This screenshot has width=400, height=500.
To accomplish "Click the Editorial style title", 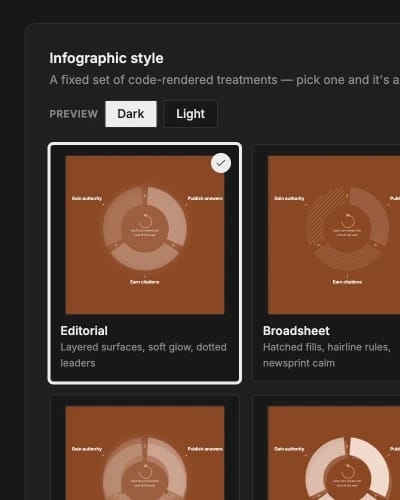I will 84,331.
